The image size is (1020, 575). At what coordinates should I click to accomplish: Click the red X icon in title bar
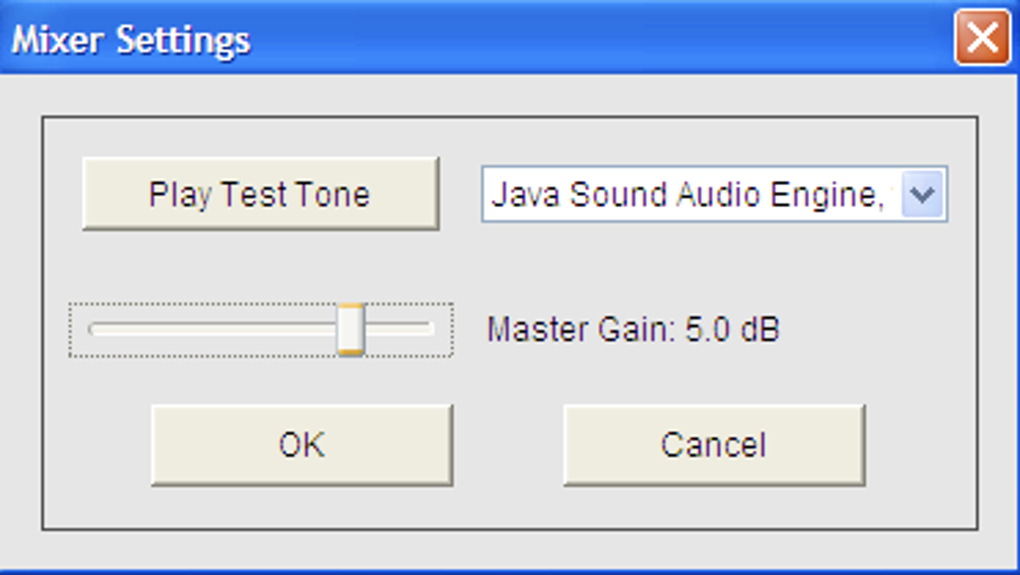982,37
